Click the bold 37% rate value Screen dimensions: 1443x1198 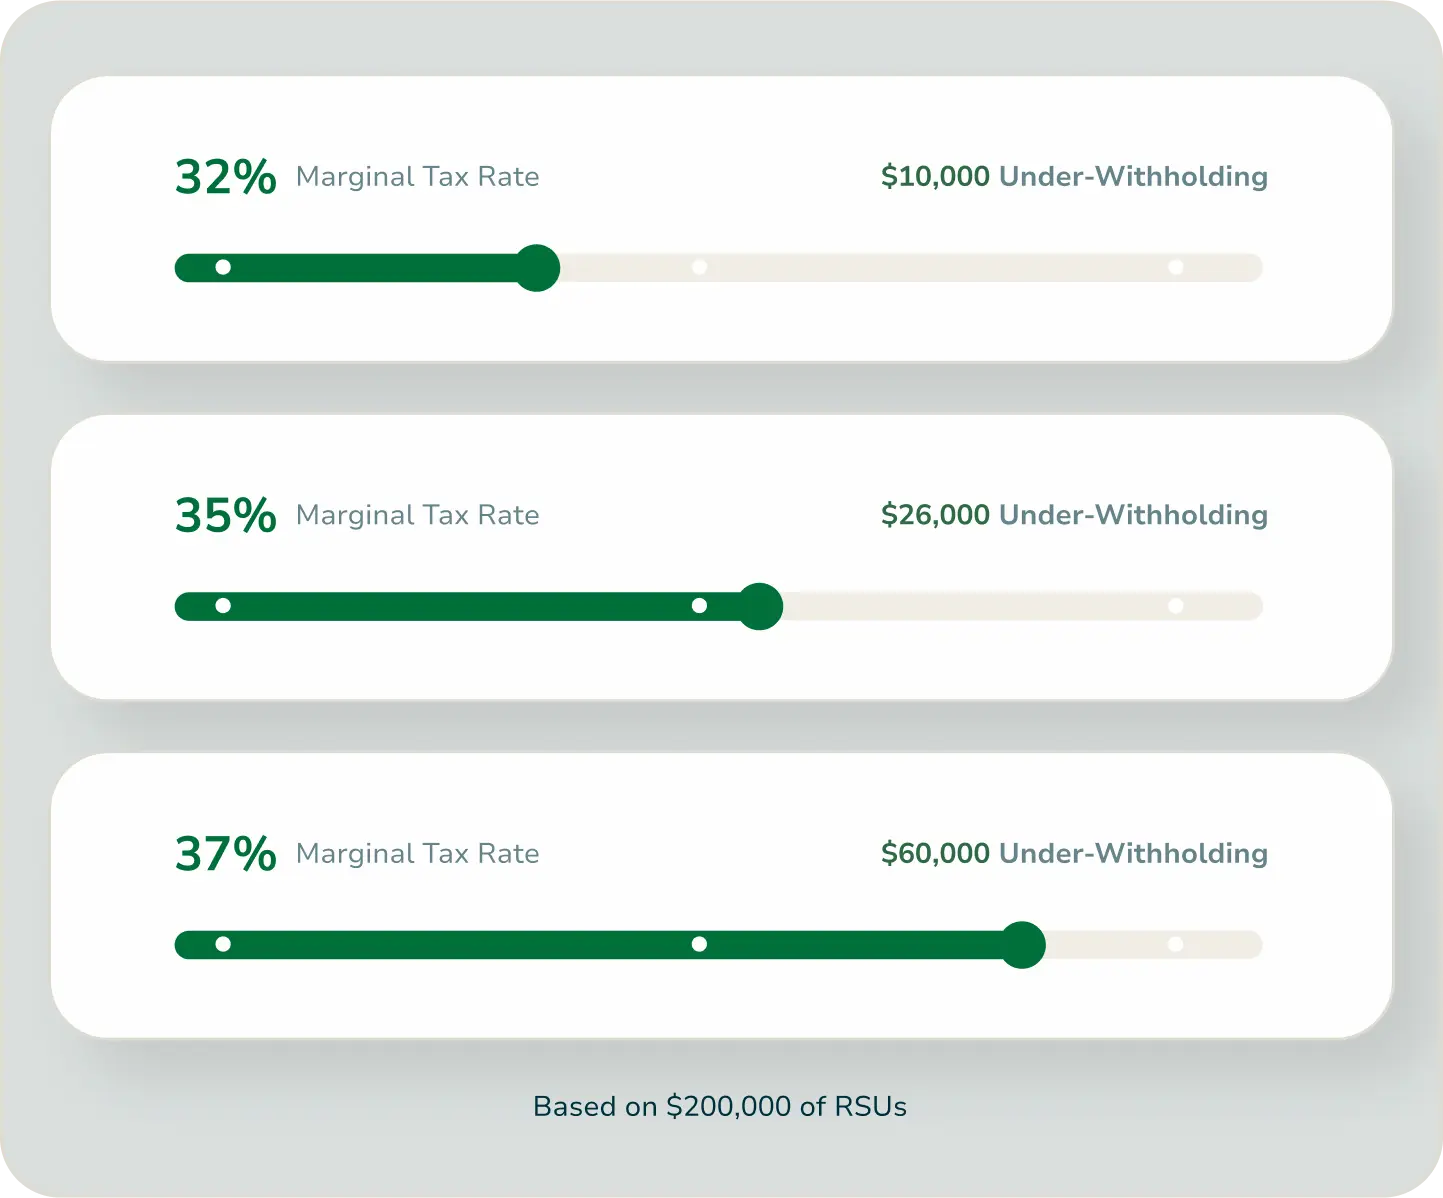tap(226, 853)
